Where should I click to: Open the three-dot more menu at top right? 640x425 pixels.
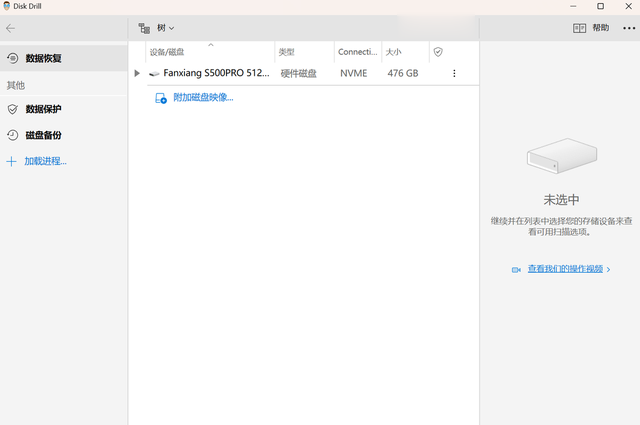click(629, 28)
